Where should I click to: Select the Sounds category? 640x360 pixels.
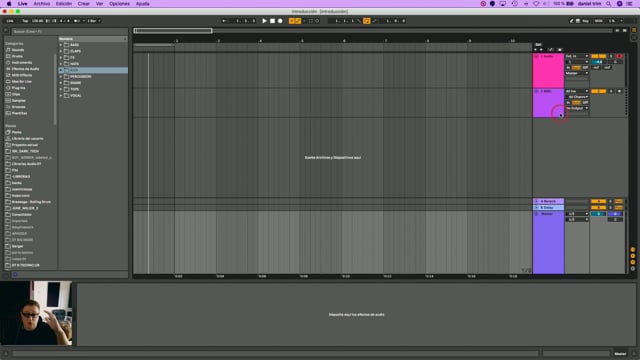click(18, 50)
